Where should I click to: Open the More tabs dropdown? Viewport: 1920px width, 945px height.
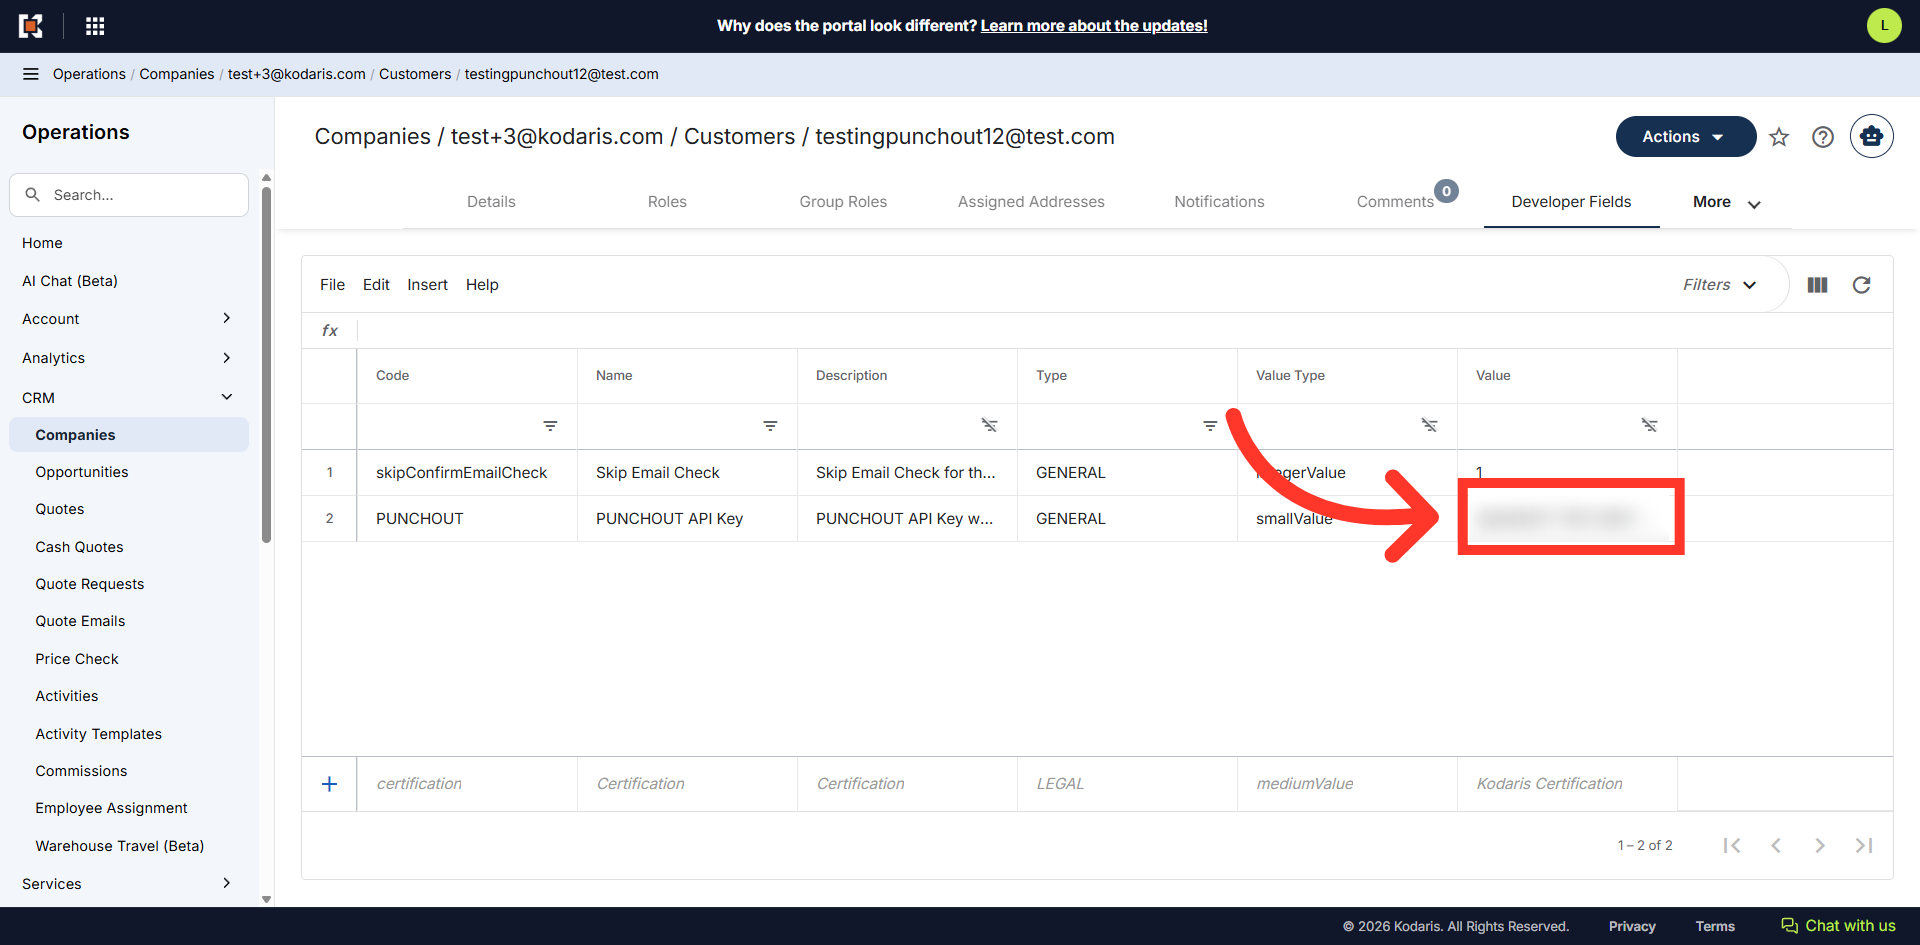[1726, 203]
